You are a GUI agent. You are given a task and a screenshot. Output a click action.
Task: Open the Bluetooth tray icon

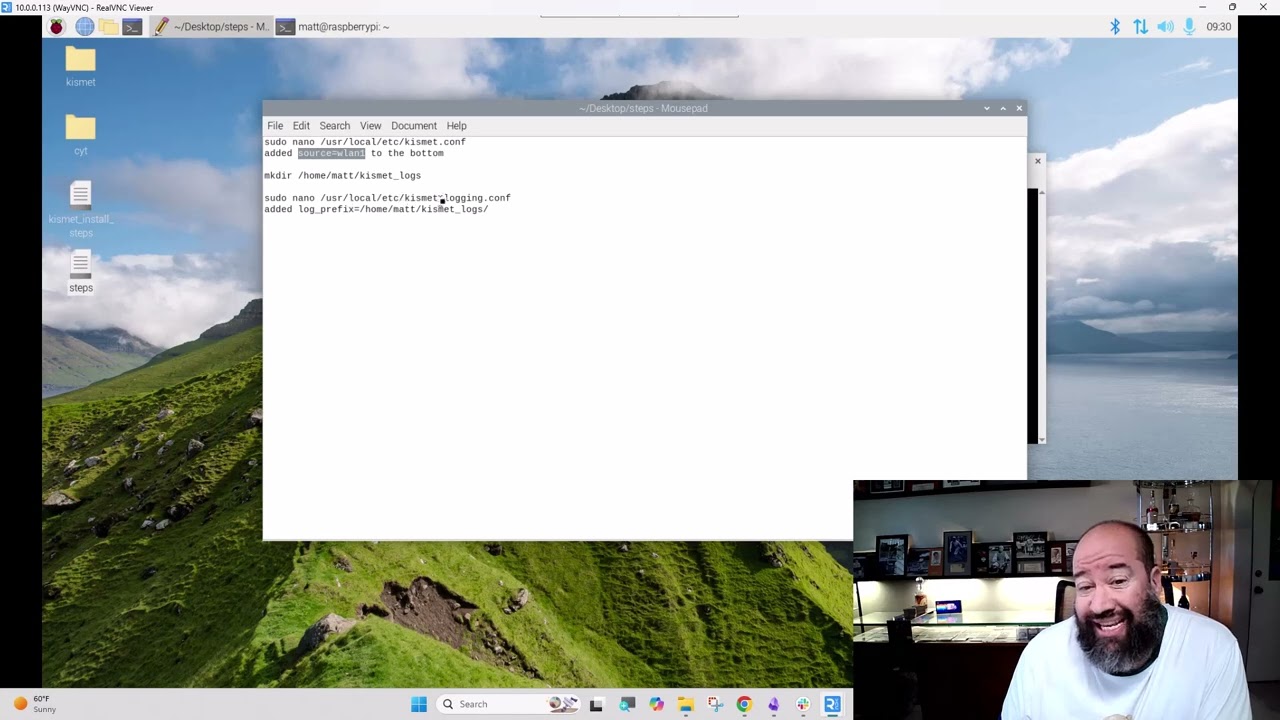coord(1115,27)
